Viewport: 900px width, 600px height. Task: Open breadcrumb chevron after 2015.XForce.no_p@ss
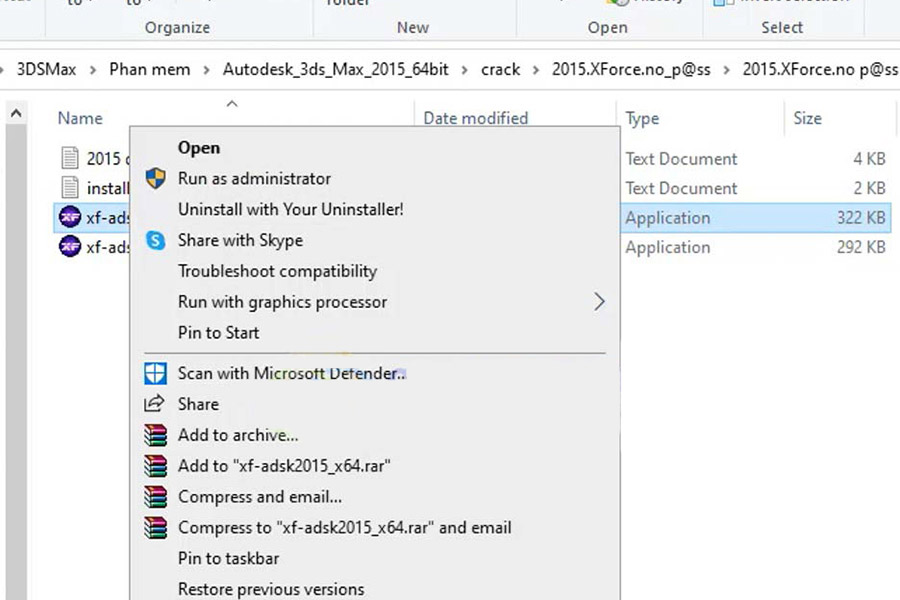pos(726,70)
